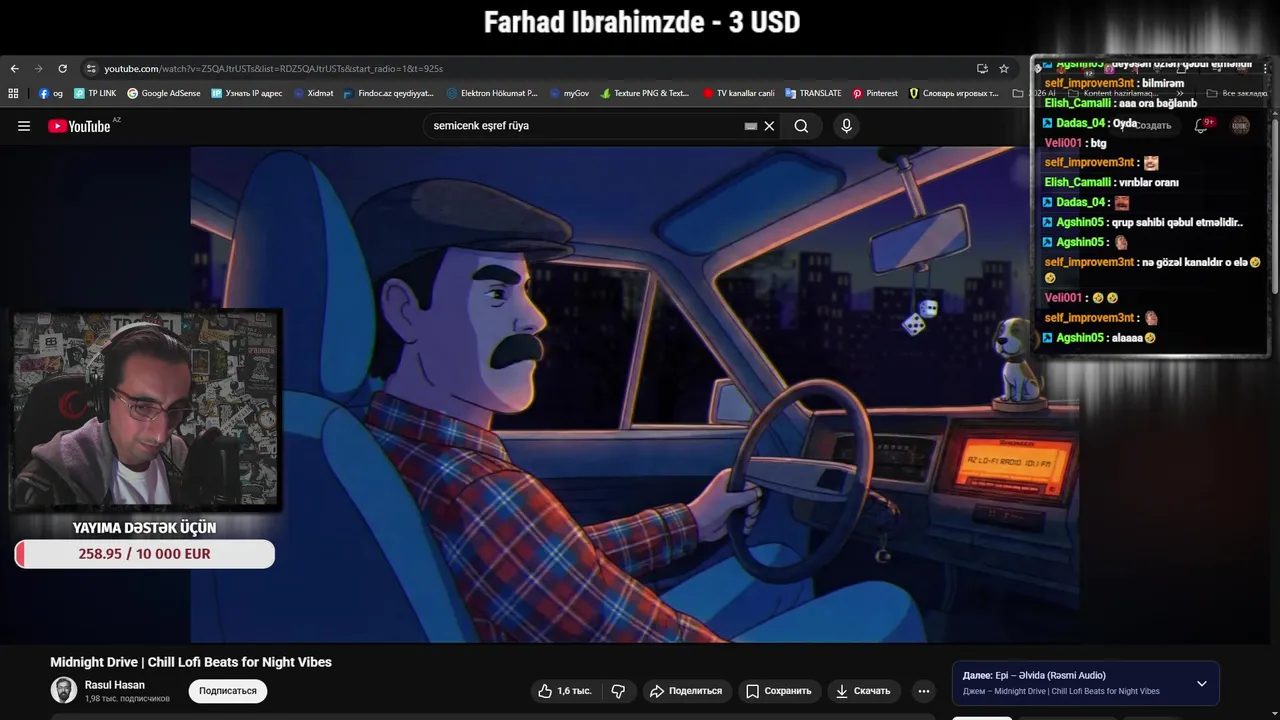The height and width of the screenshot is (720, 1280).
Task: Click the Поделиться share button
Action: (686, 691)
